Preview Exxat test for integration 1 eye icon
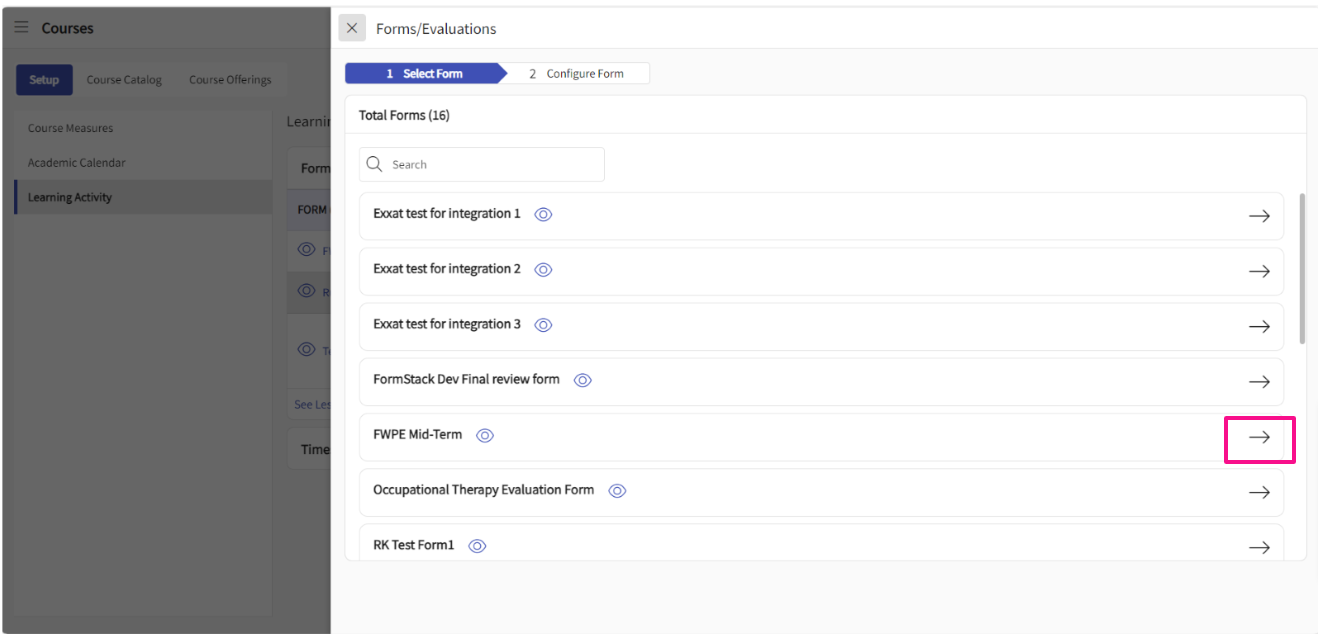This screenshot has width=1318, height=634. 543,214
